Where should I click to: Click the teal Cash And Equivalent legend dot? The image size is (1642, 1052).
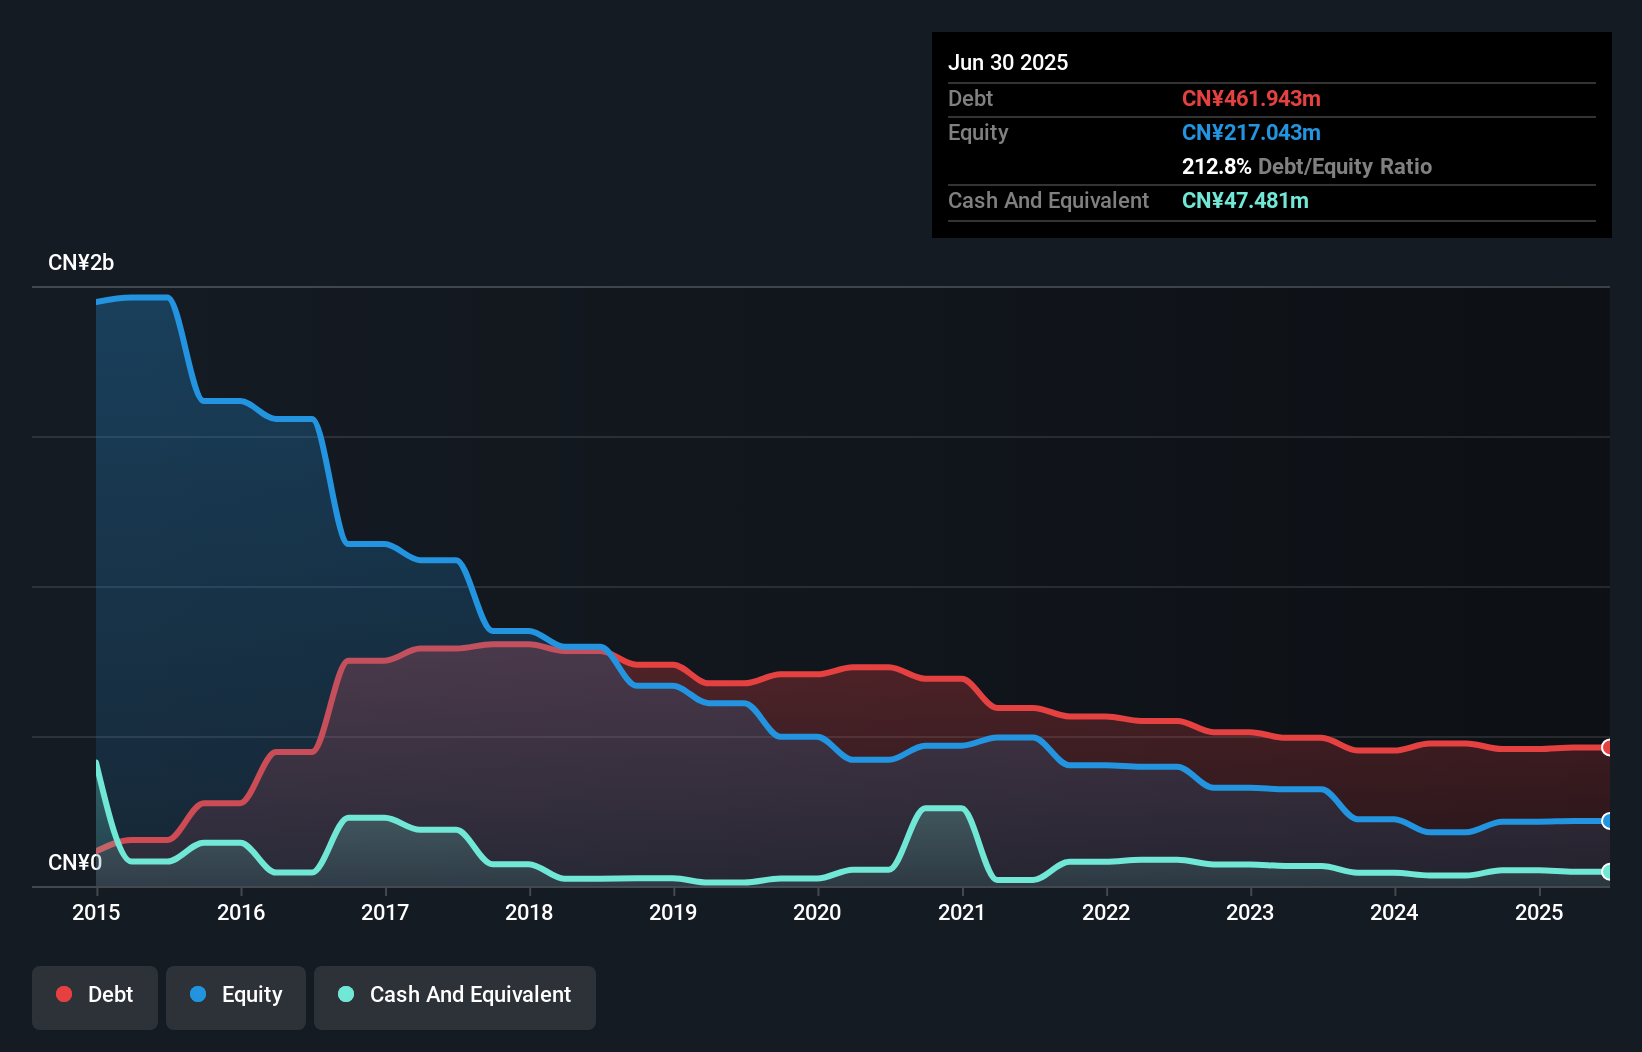[344, 994]
